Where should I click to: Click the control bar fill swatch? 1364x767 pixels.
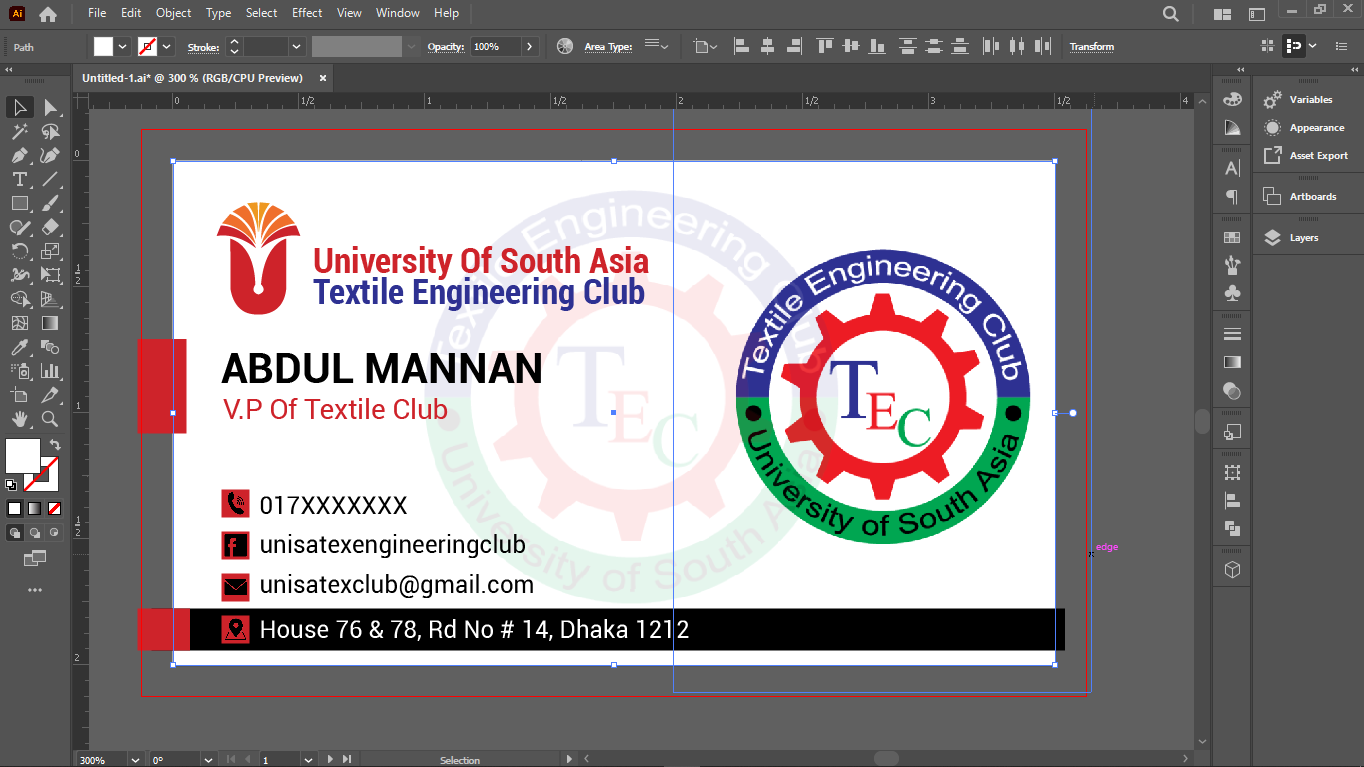[104, 47]
